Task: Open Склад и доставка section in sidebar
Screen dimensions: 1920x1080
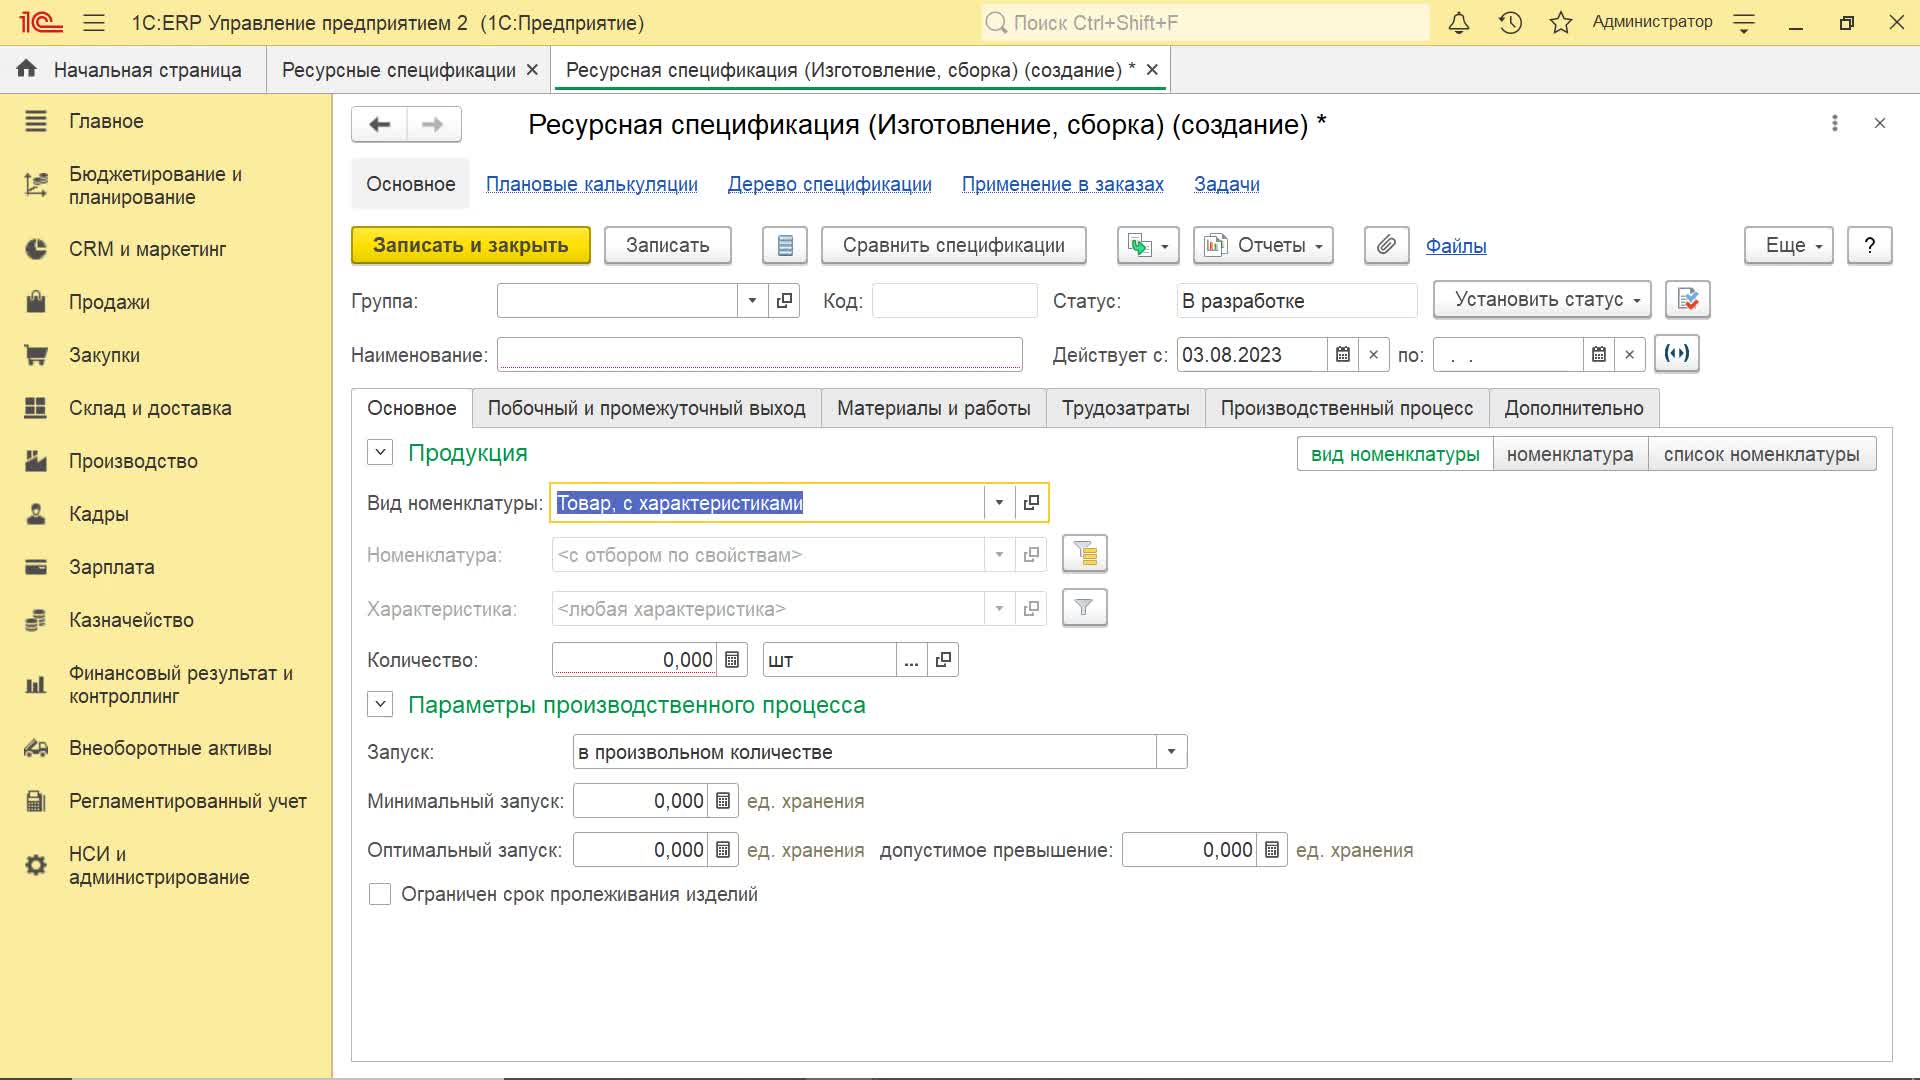Action: 150,408
